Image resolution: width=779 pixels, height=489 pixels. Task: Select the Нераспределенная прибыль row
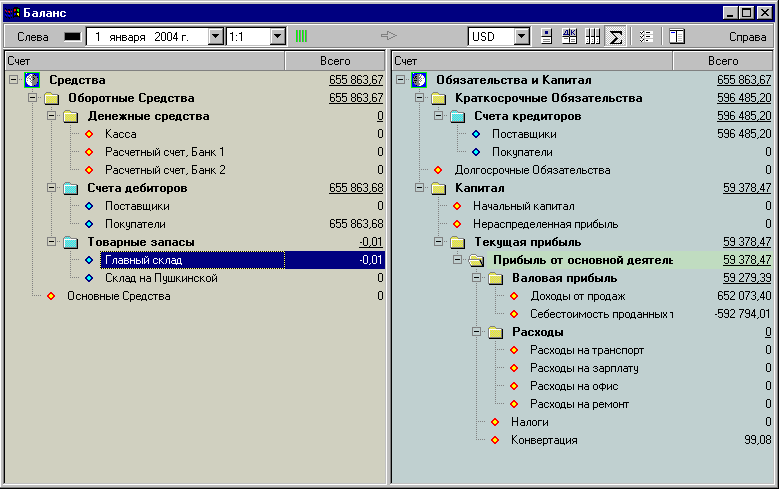pyautogui.click(x=545, y=224)
